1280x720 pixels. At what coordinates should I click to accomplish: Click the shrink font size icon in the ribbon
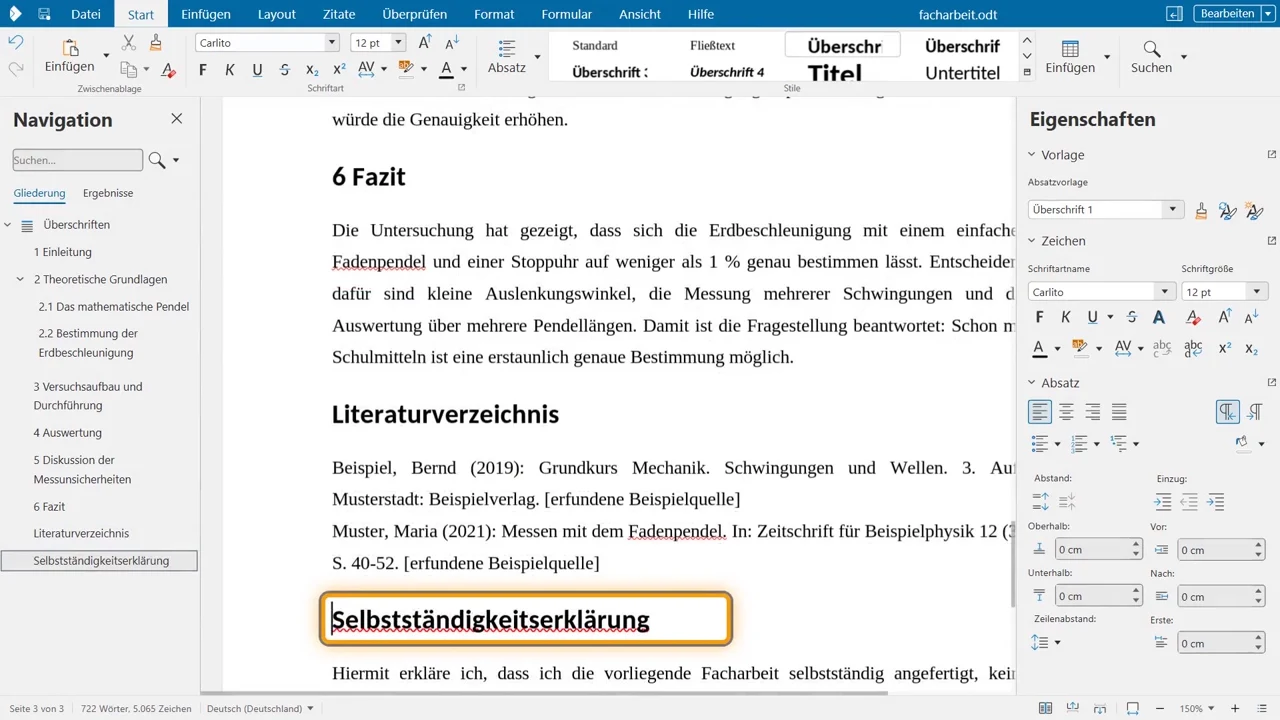452,42
